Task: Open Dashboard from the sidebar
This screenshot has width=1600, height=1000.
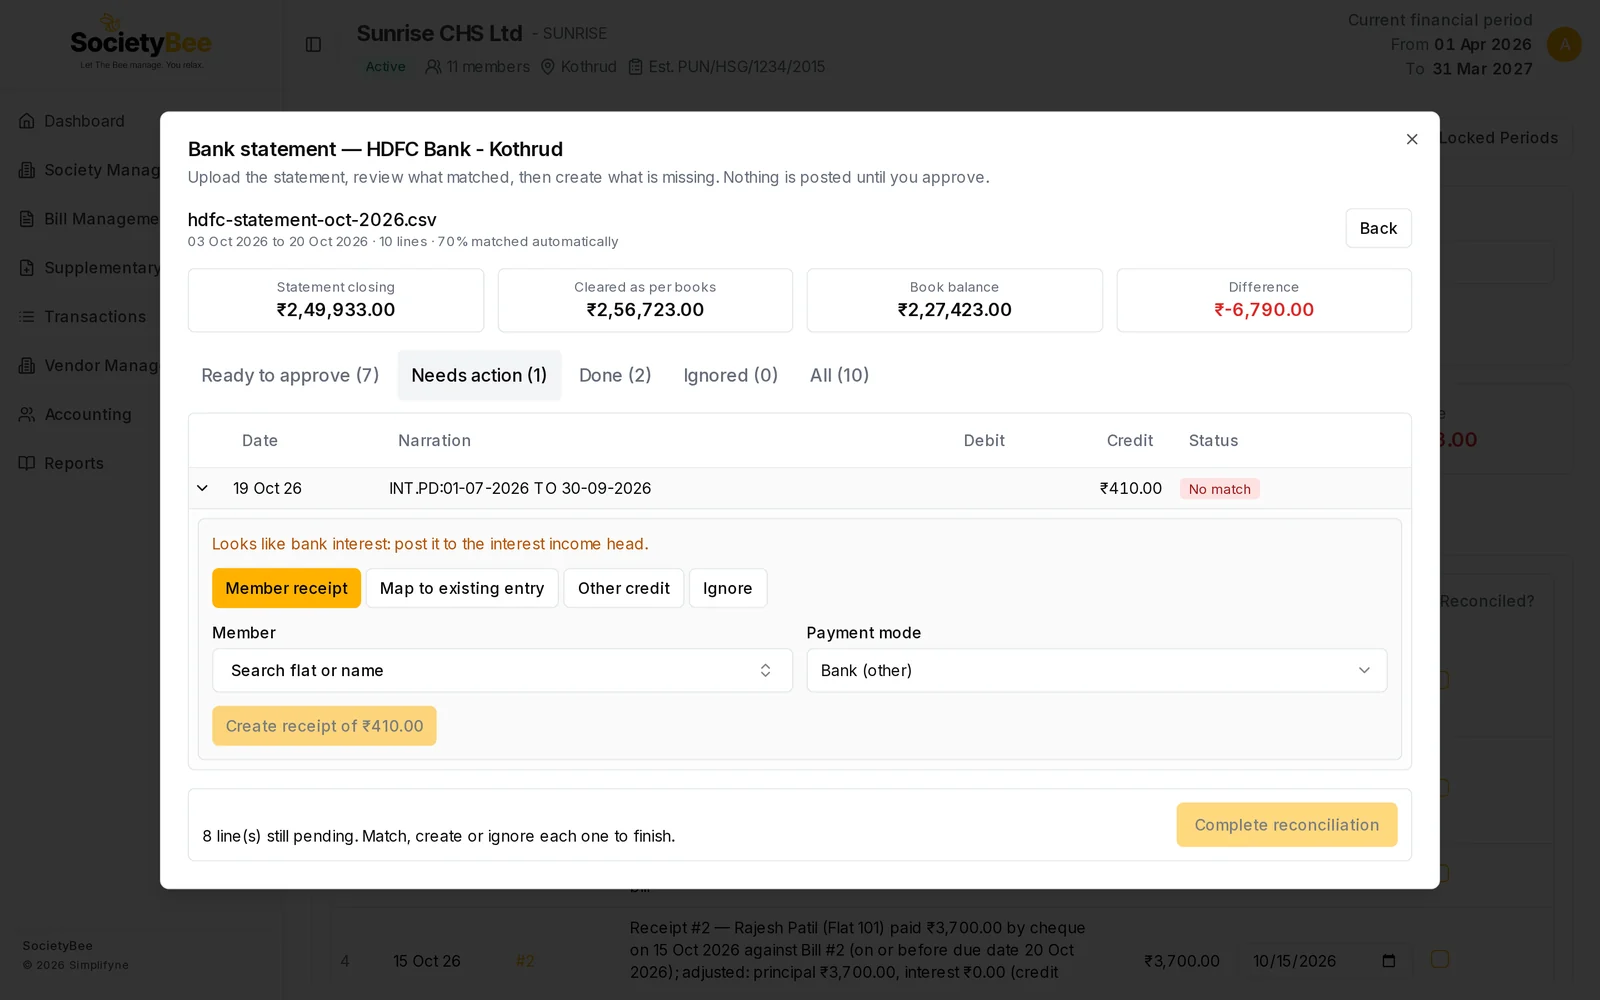Action: click(84, 121)
